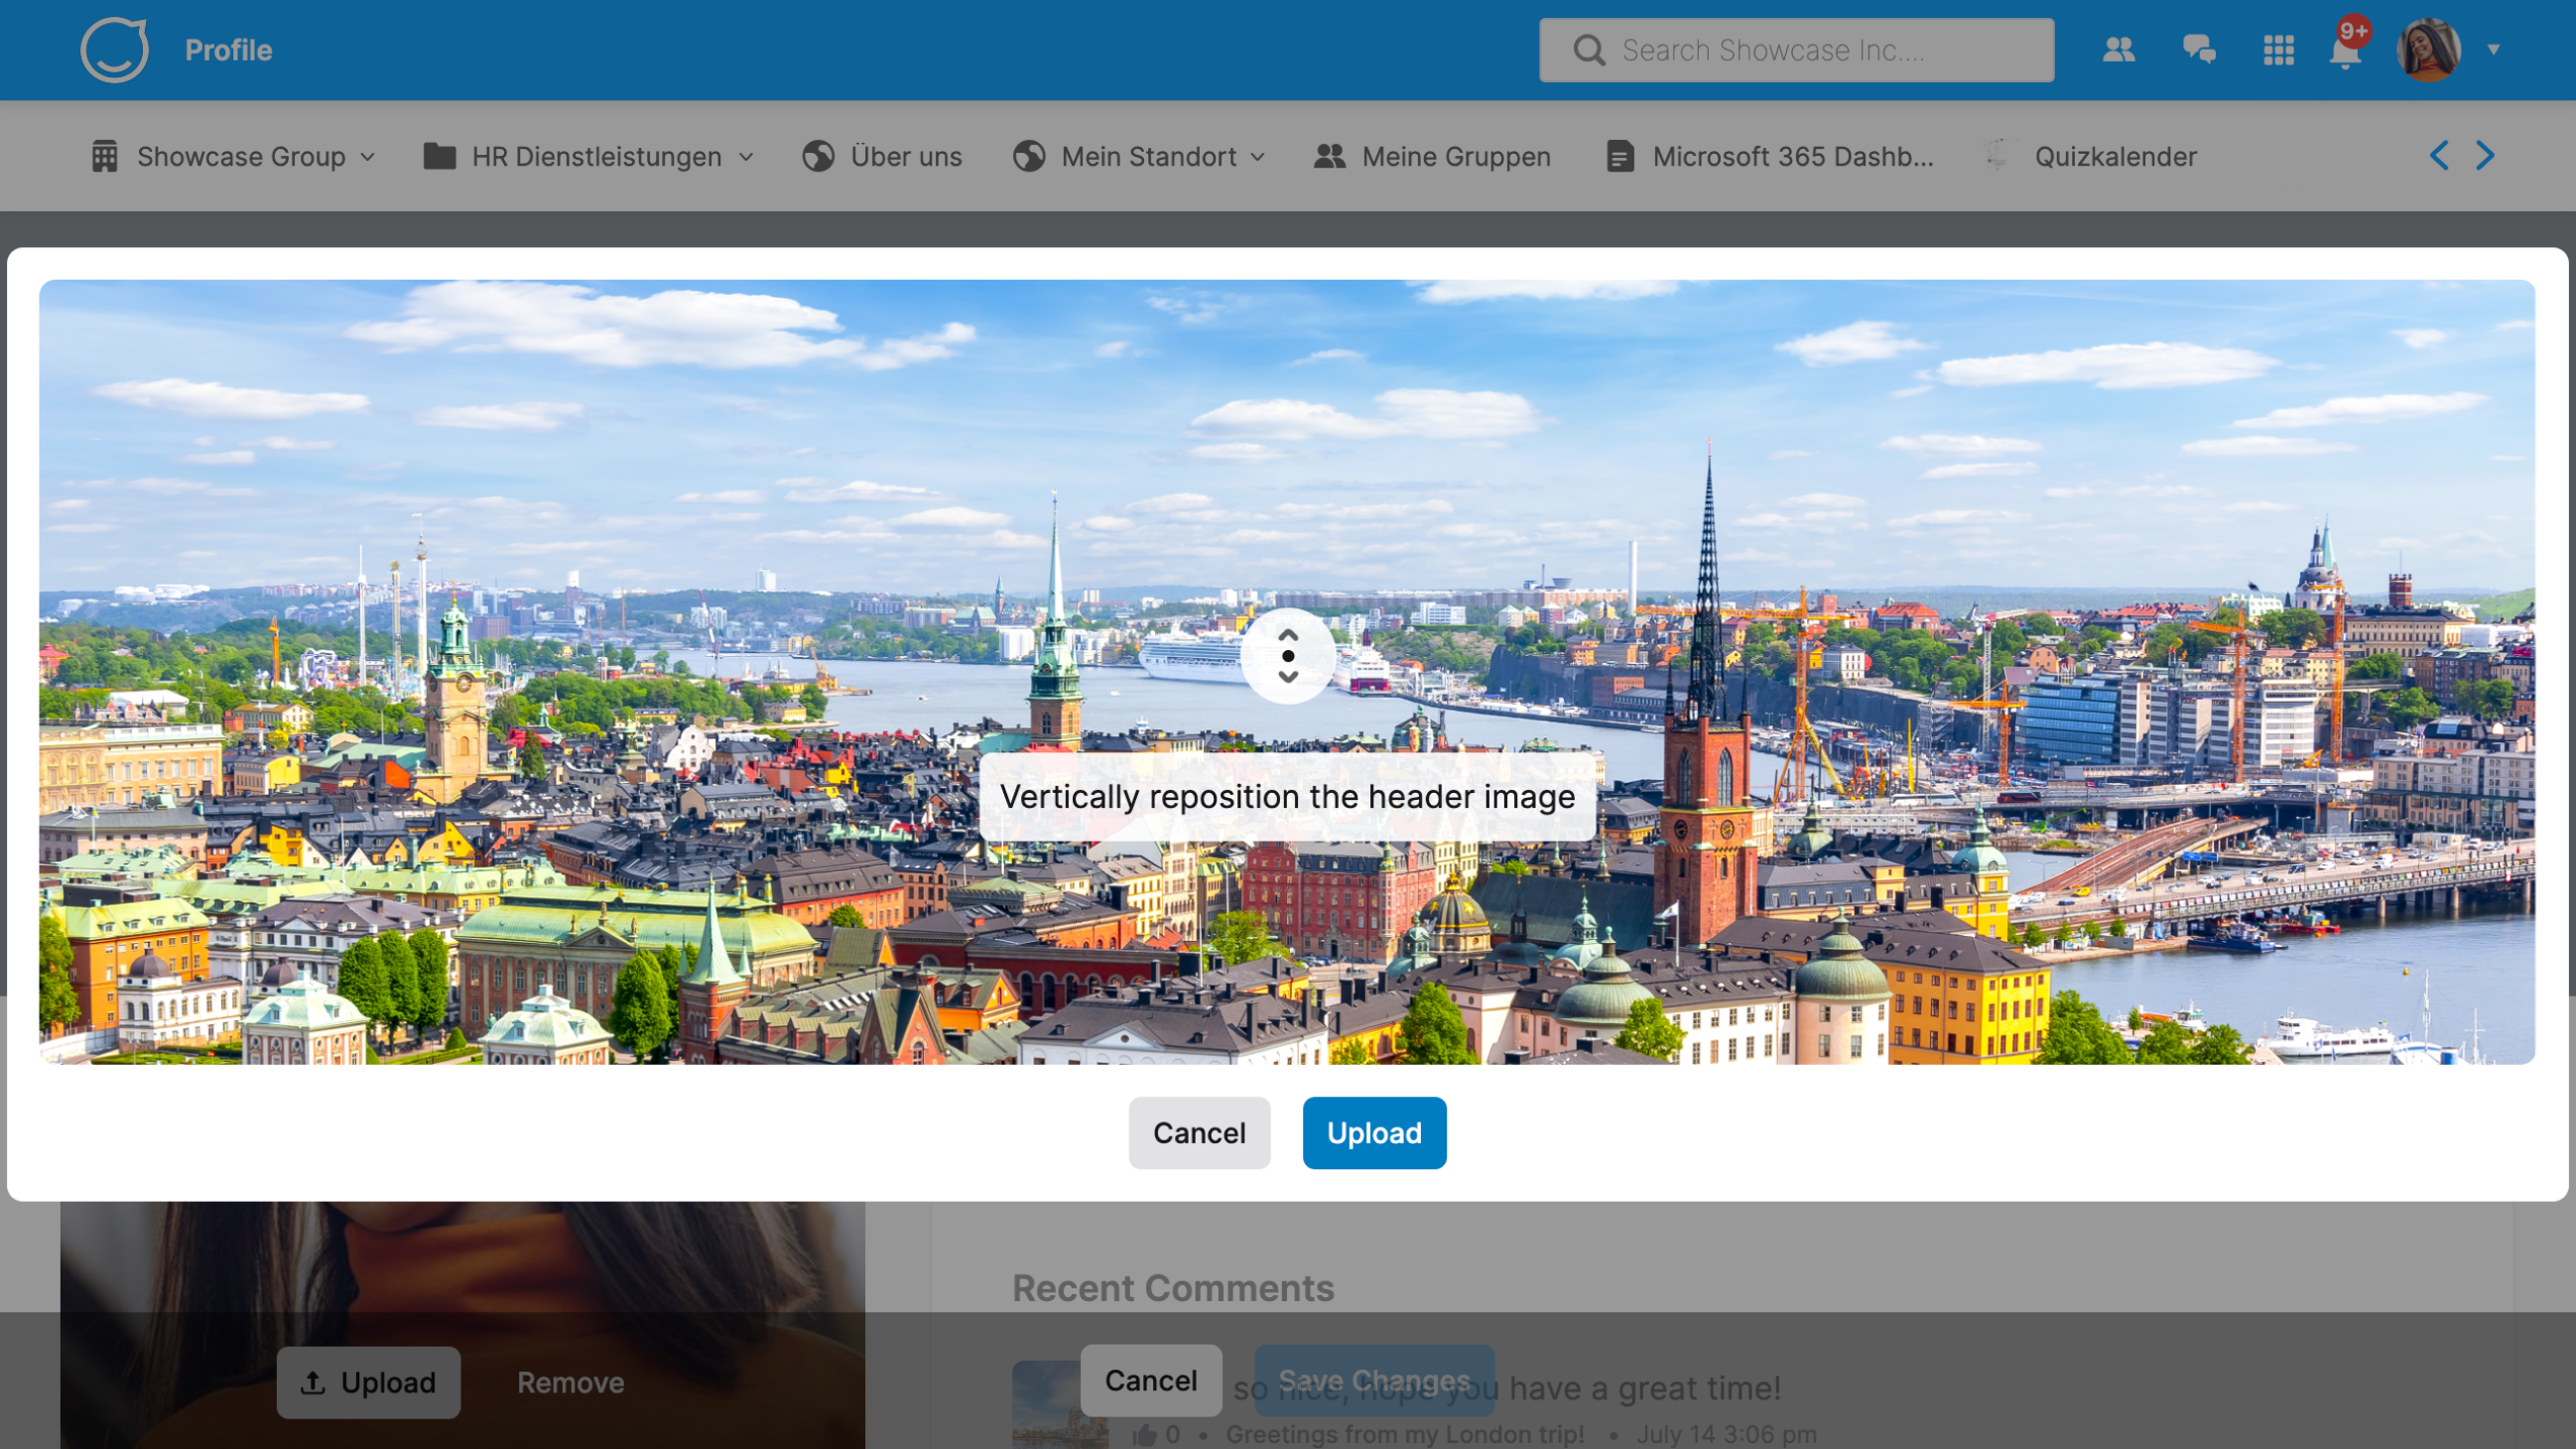Expand the Mein Standort dropdown
2576x1449 pixels.
(x=1258, y=157)
